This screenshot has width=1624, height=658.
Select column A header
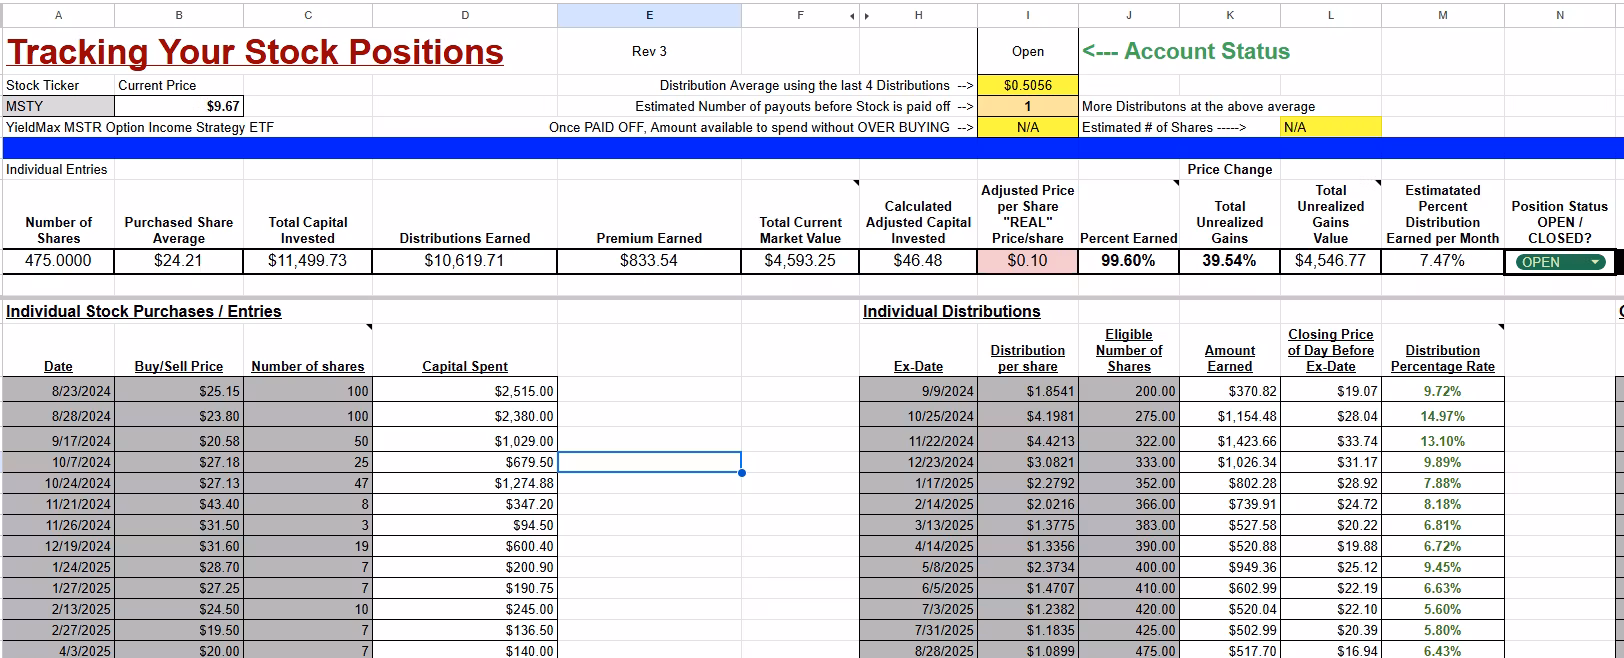pos(58,15)
